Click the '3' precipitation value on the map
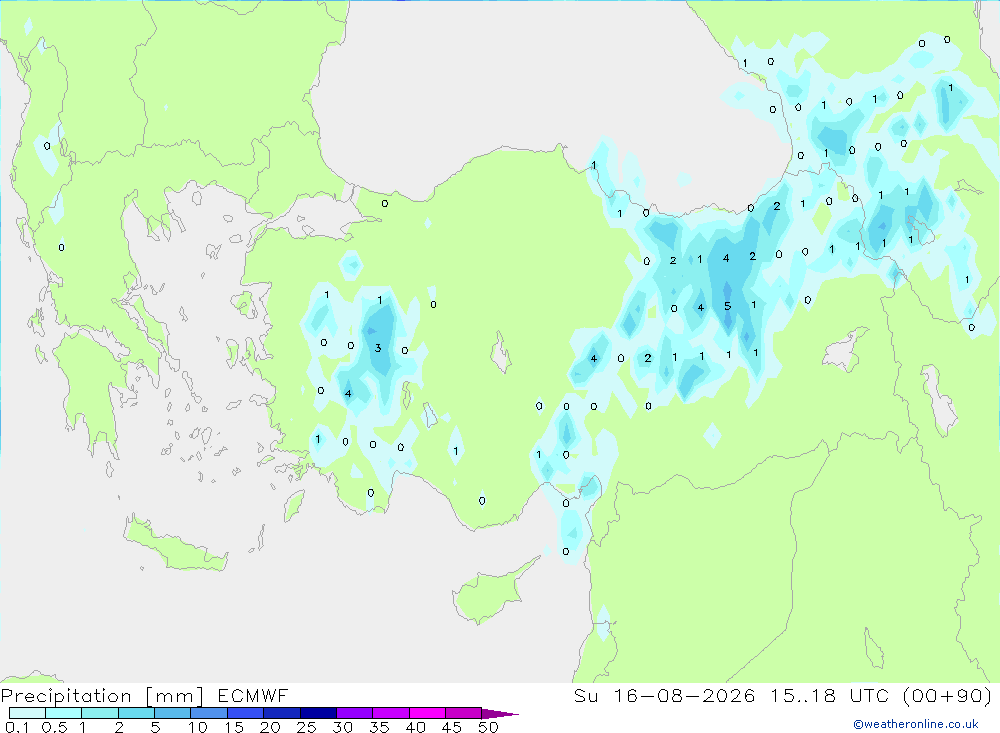 [x=378, y=348]
